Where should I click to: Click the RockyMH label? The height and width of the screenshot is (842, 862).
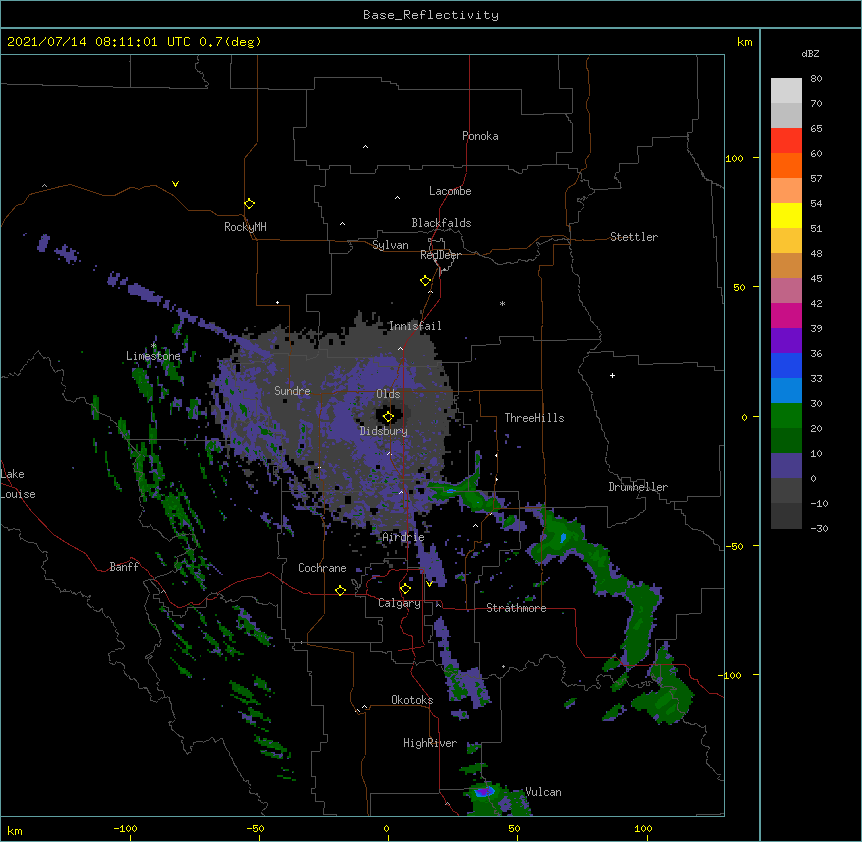[245, 227]
